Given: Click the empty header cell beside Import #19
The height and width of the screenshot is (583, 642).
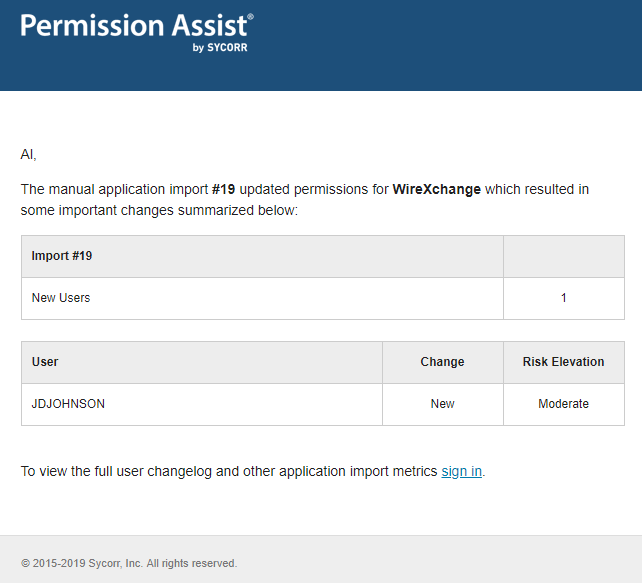Looking at the screenshot, I should pos(564,256).
